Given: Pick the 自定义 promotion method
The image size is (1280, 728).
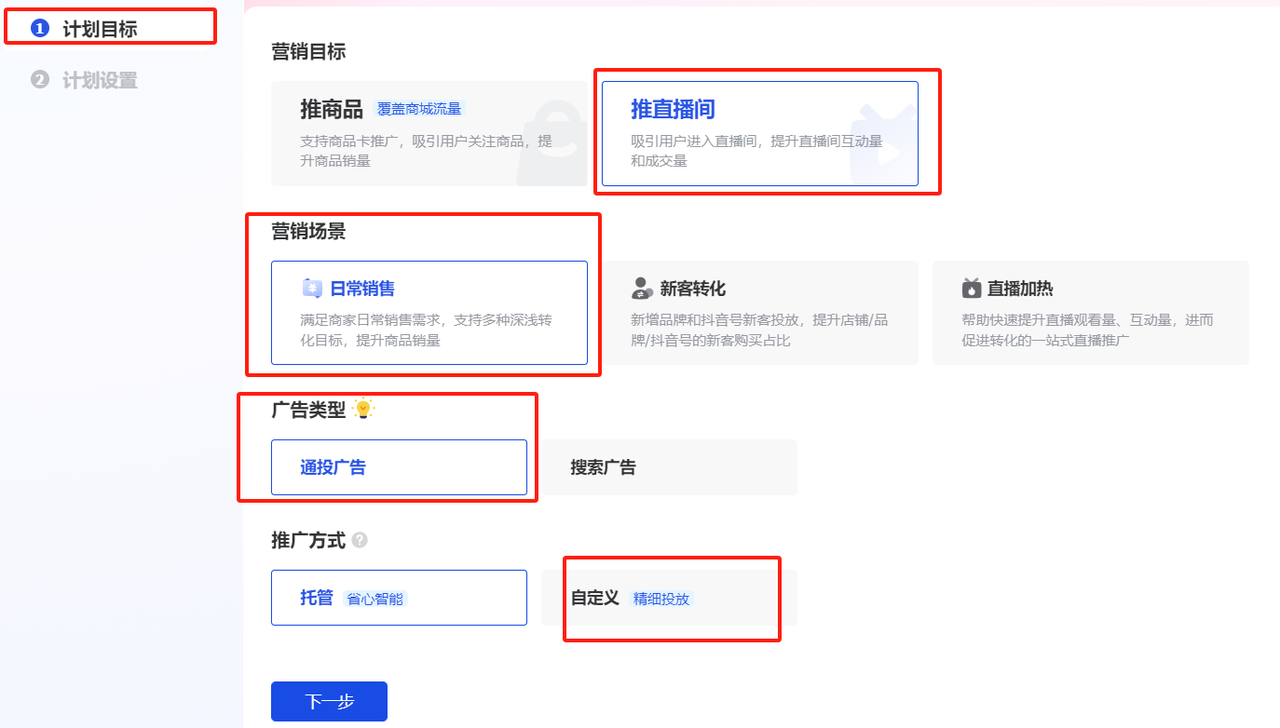Looking at the screenshot, I should [670, 598].
